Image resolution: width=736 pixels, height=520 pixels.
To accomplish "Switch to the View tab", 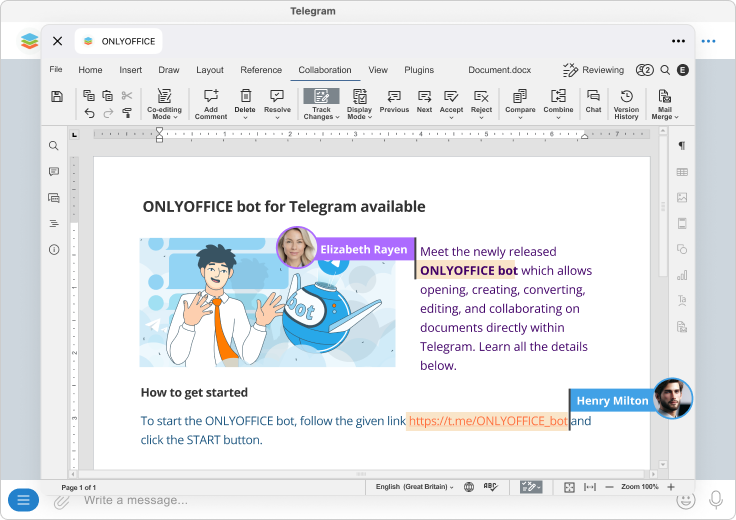I will tap(378, 70).
